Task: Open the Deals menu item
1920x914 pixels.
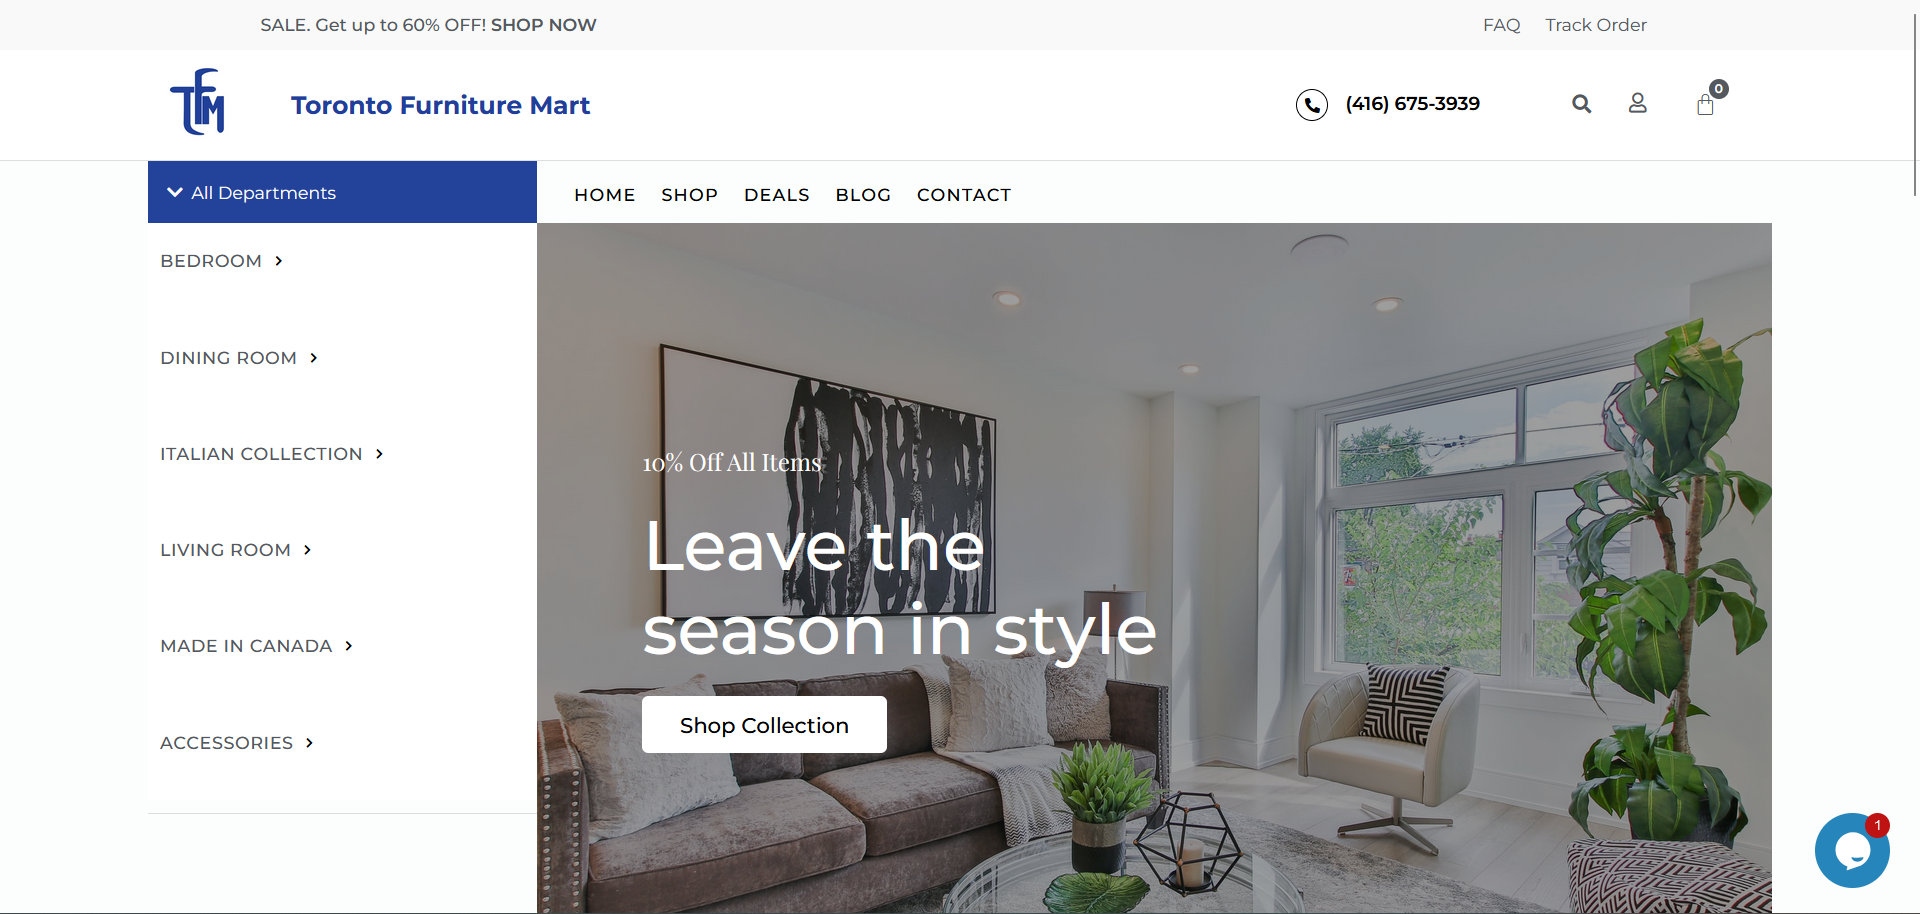Action: 777,195
